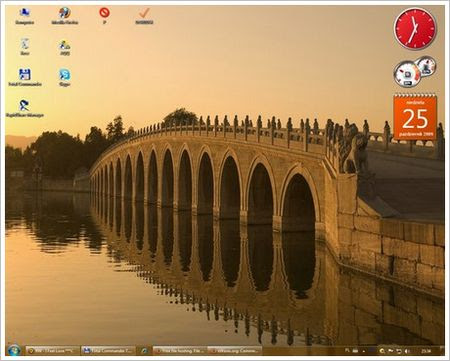Click the volume speaker tray icon
The height and width of the screenshot is (361, 450).
407,351
